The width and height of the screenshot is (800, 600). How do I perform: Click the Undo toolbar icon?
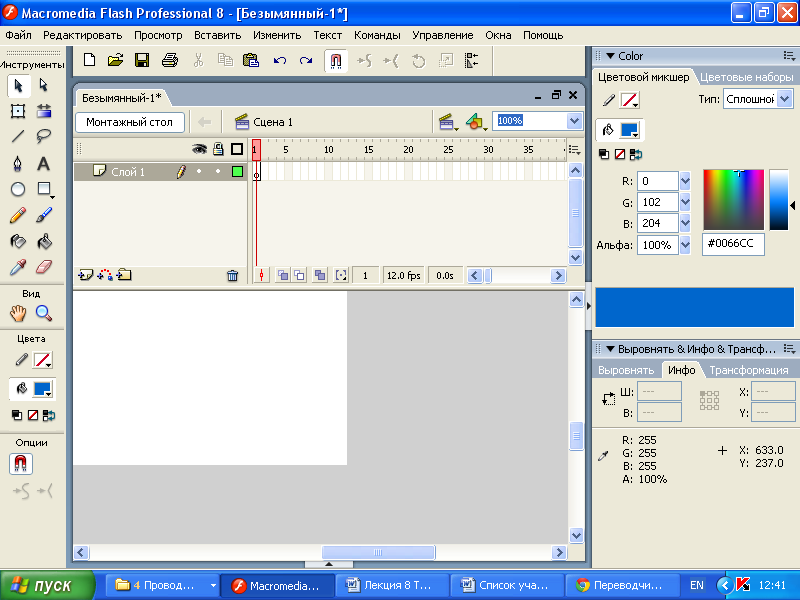(x=280, y=61)
